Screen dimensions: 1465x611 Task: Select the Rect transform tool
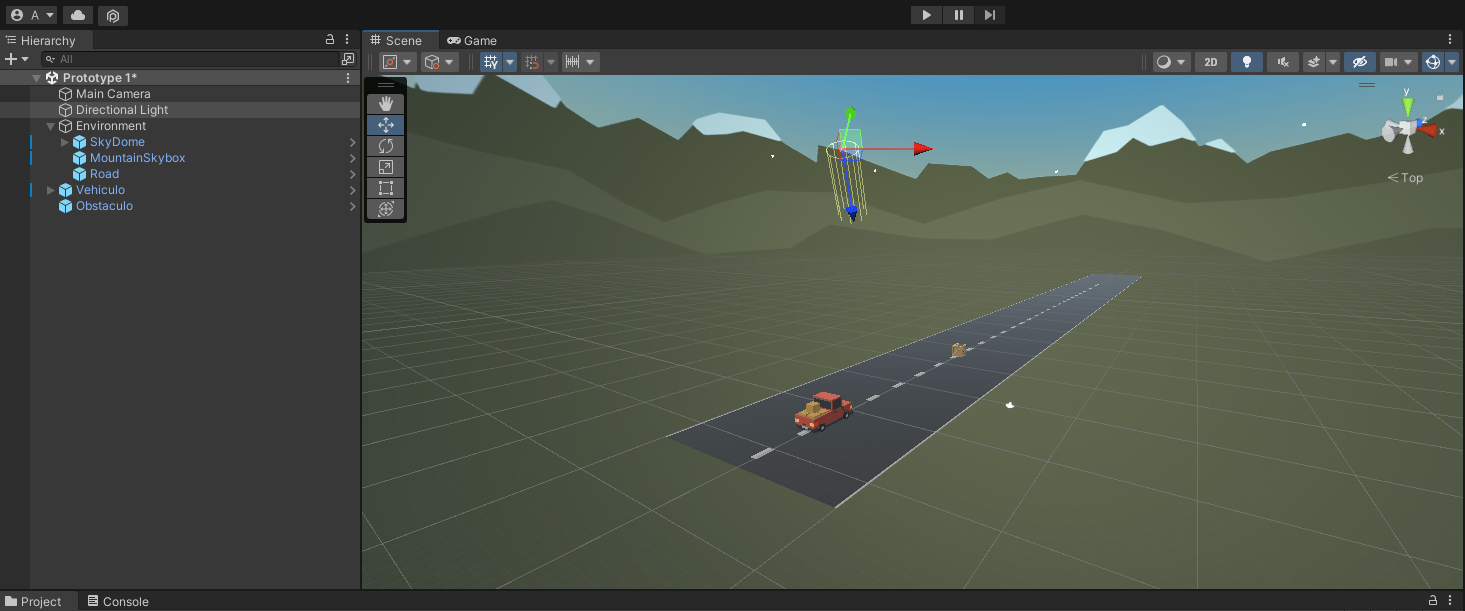pos(386,188)
